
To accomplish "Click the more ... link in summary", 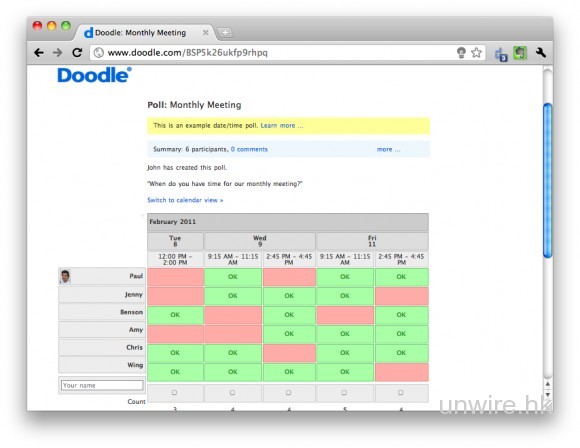I will point(388,149).
